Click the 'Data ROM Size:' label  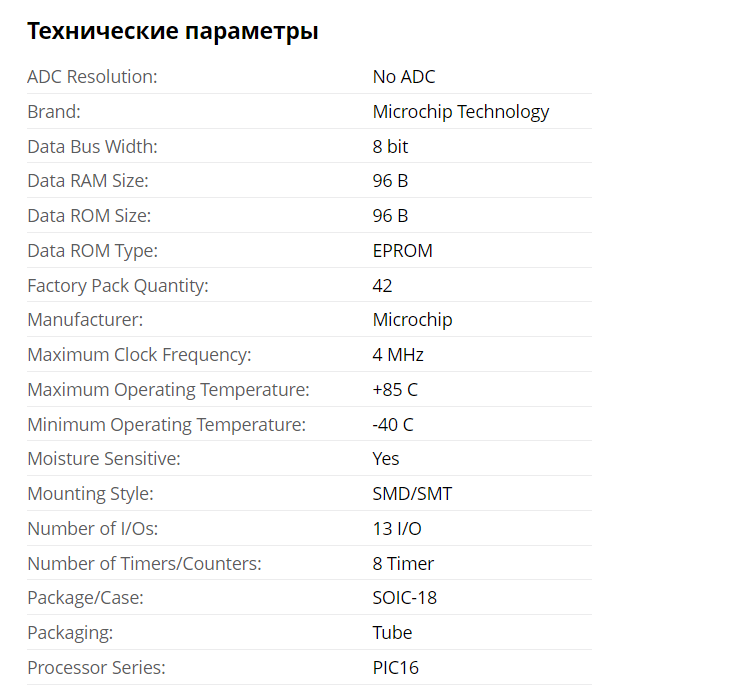[89, 216]
